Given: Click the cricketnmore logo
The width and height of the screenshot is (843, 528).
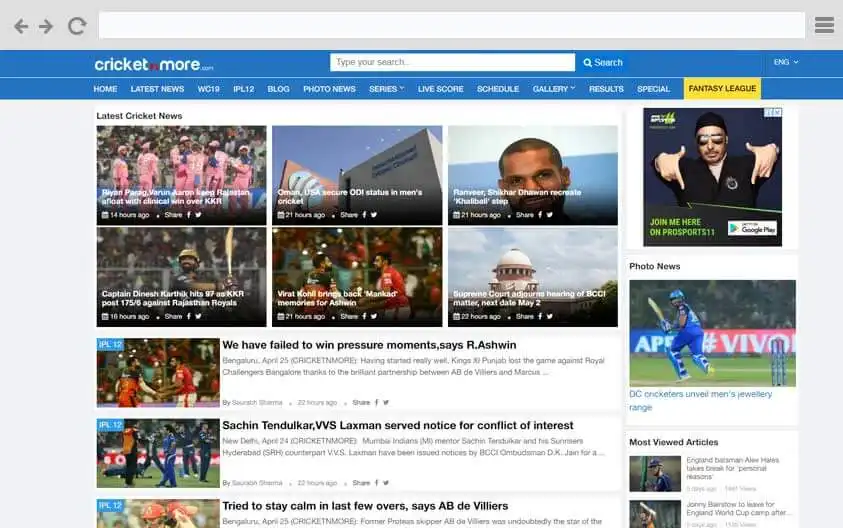Looking at the screenshot, I should (x=153, y=64).
